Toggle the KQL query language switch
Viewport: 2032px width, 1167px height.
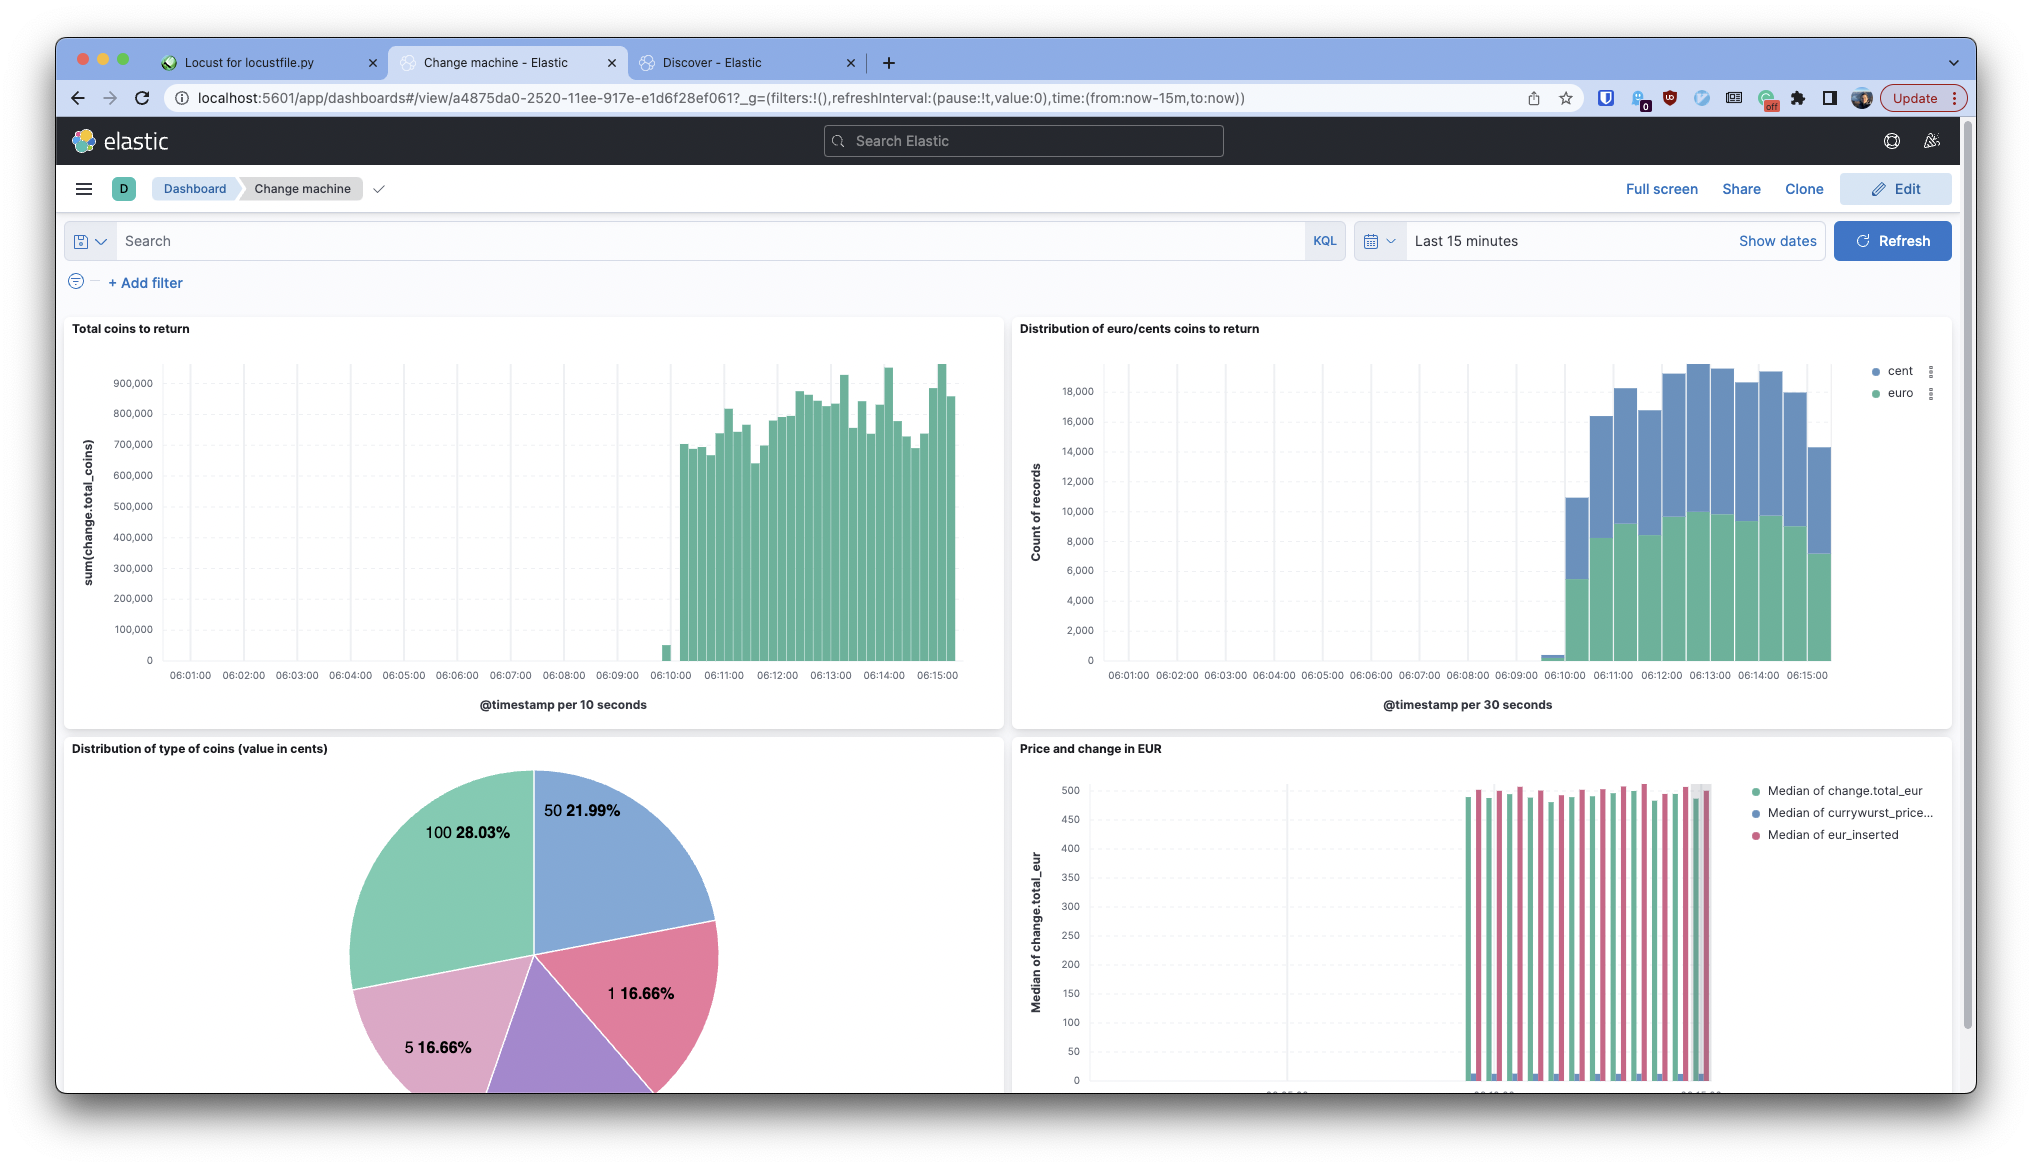1325,241
